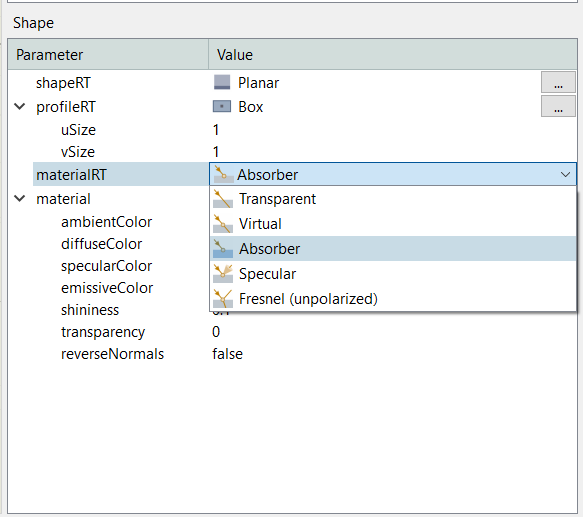The height and width of the screenshot is (517, 583).
Task: Click the Virtual material icon in list
Action: (x=223, y=224)
